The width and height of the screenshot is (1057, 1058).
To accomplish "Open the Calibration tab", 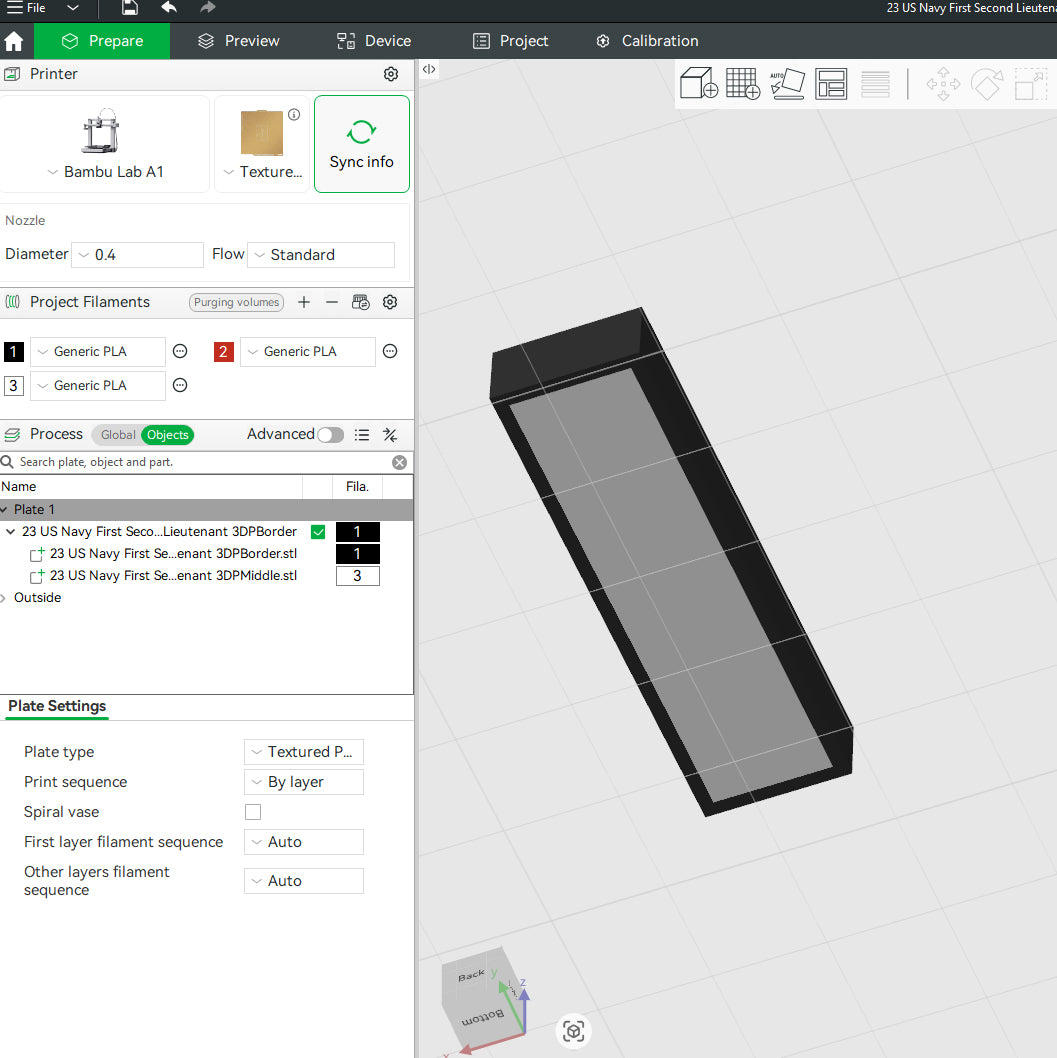I will point(647,41).
